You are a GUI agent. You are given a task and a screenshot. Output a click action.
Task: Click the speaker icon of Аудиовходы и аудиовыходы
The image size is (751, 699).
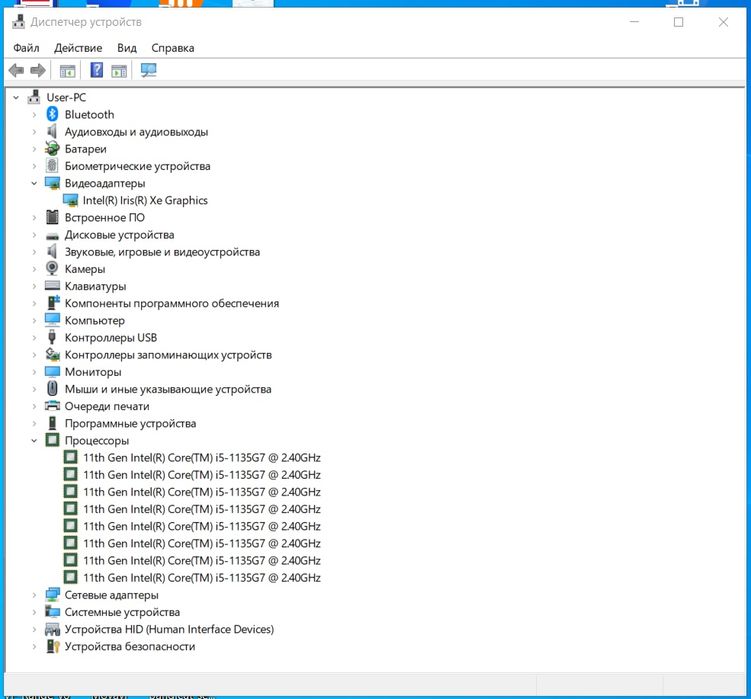pos(52,131)
